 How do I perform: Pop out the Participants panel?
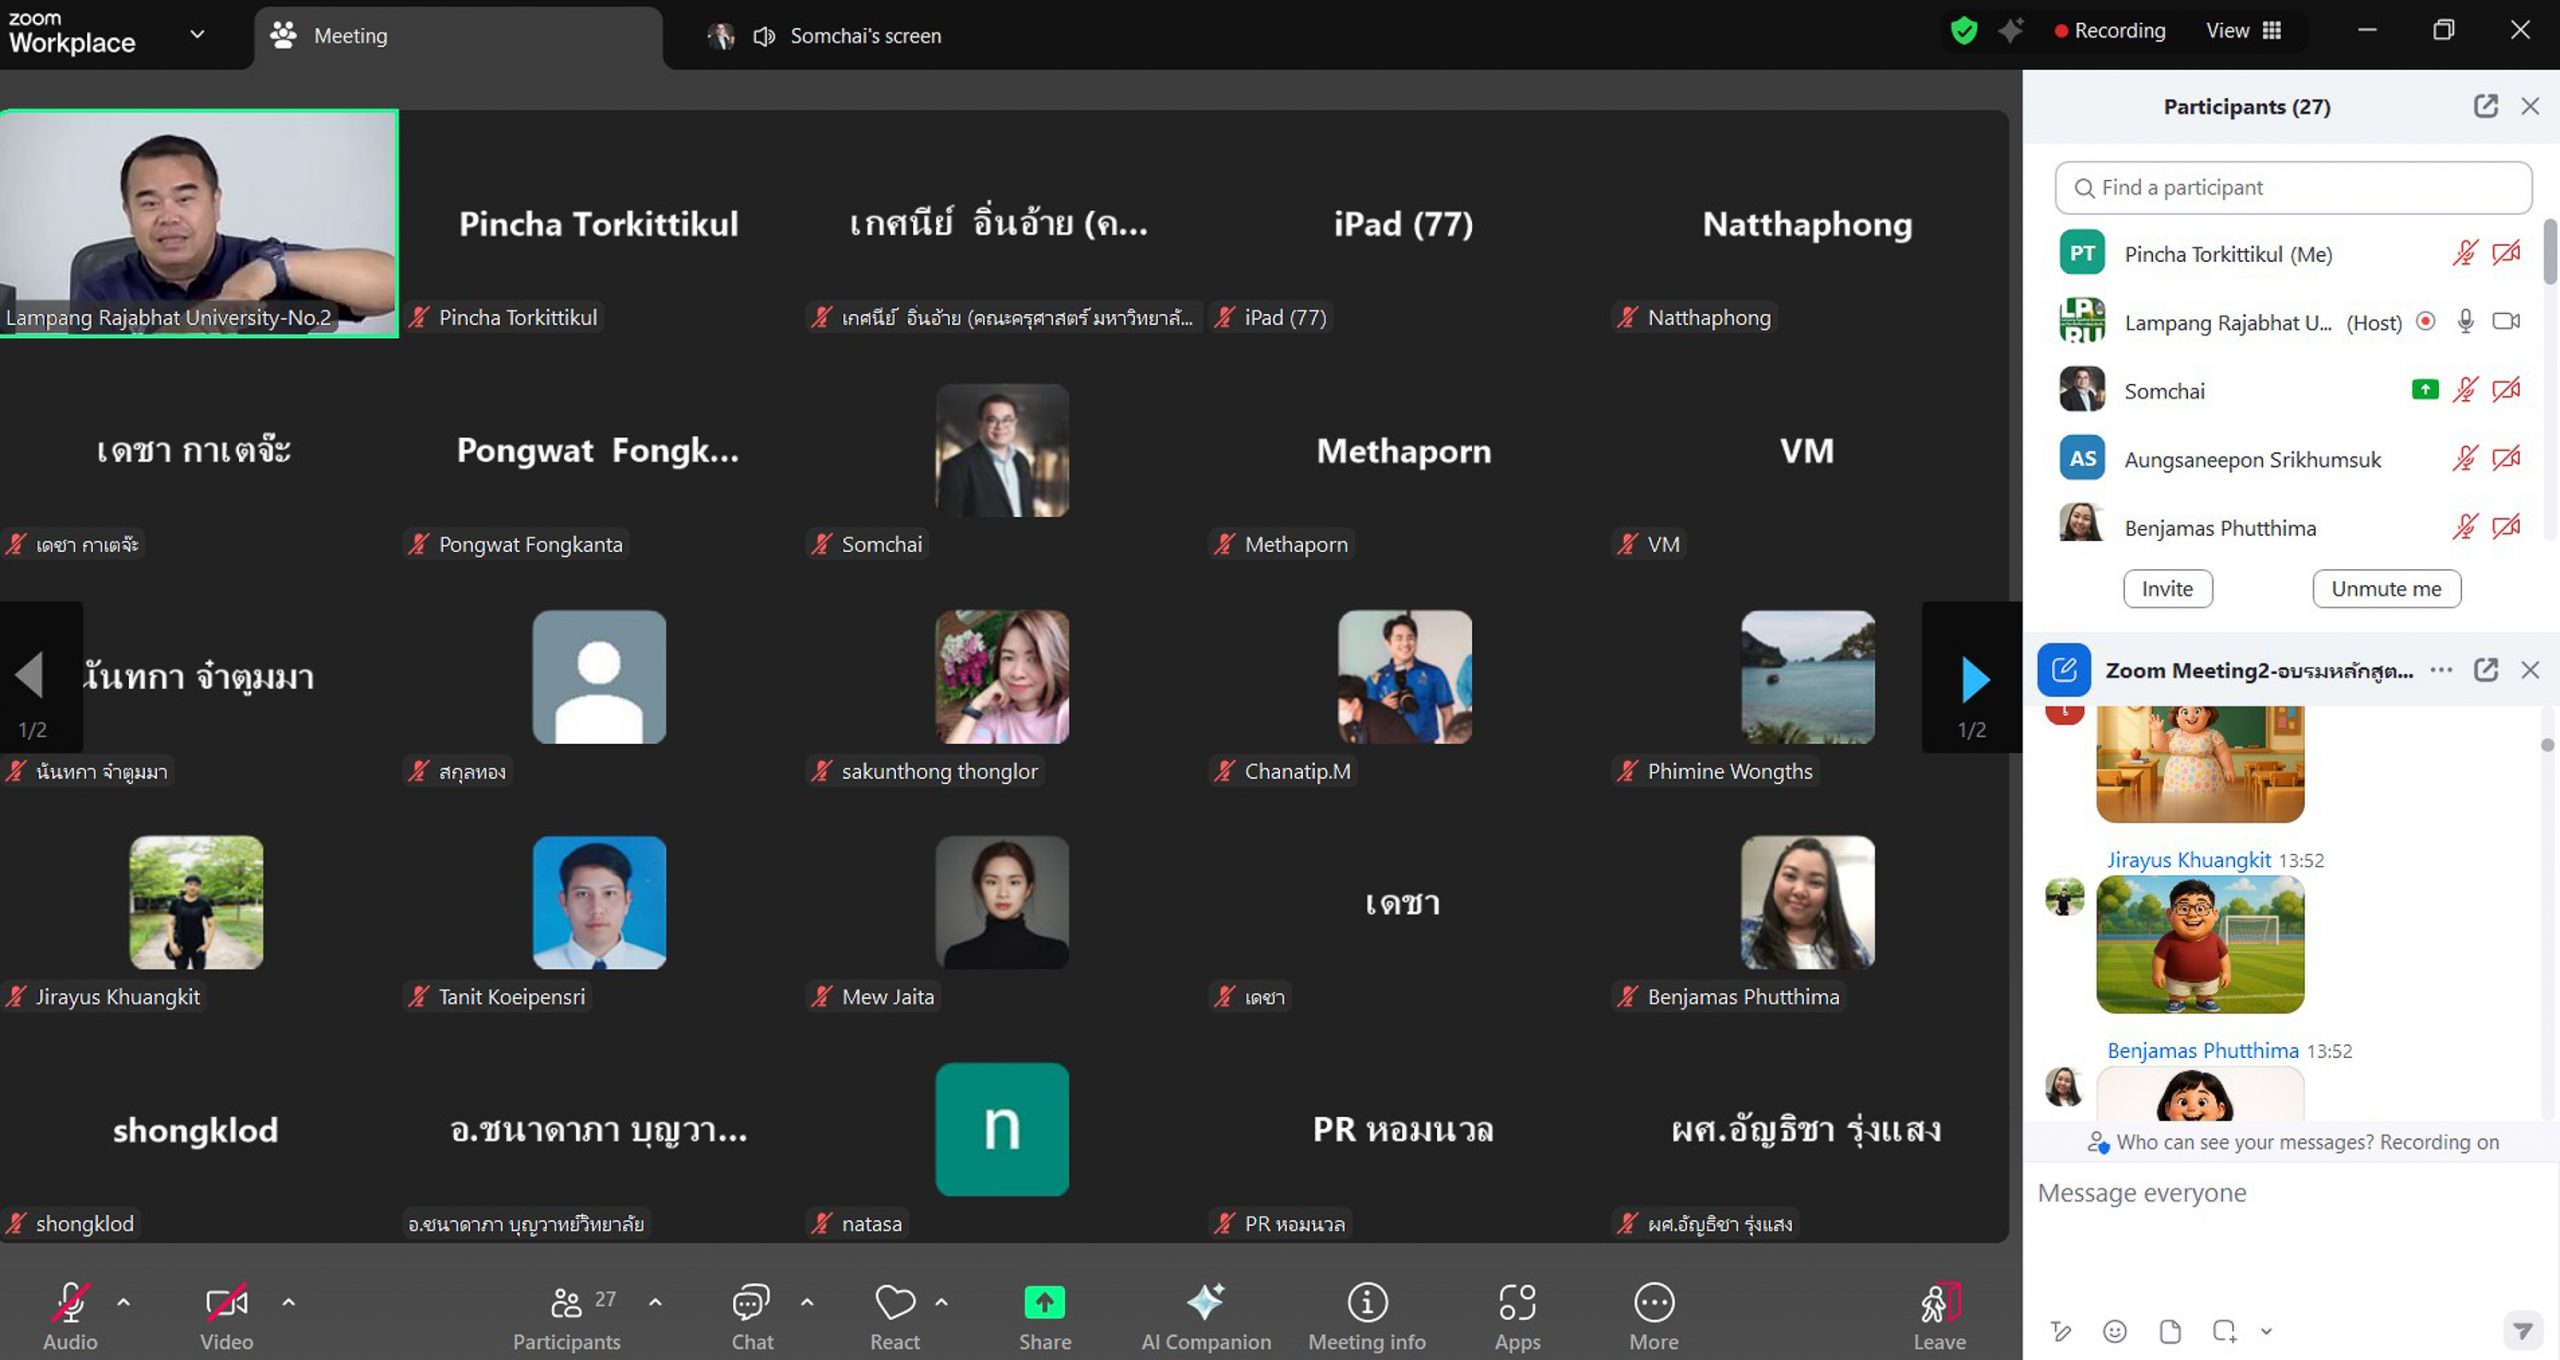click(x=2486, y=106)
